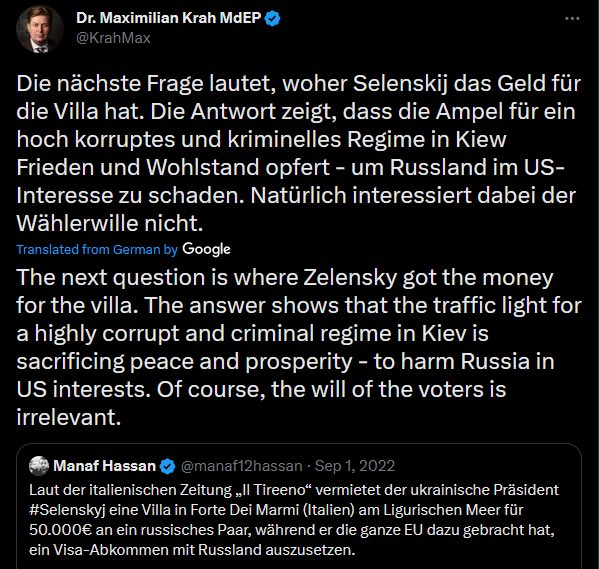599x569 pixels.
Task: Click the 'Translated from German by' link
Action: click(x=97, y=250)
